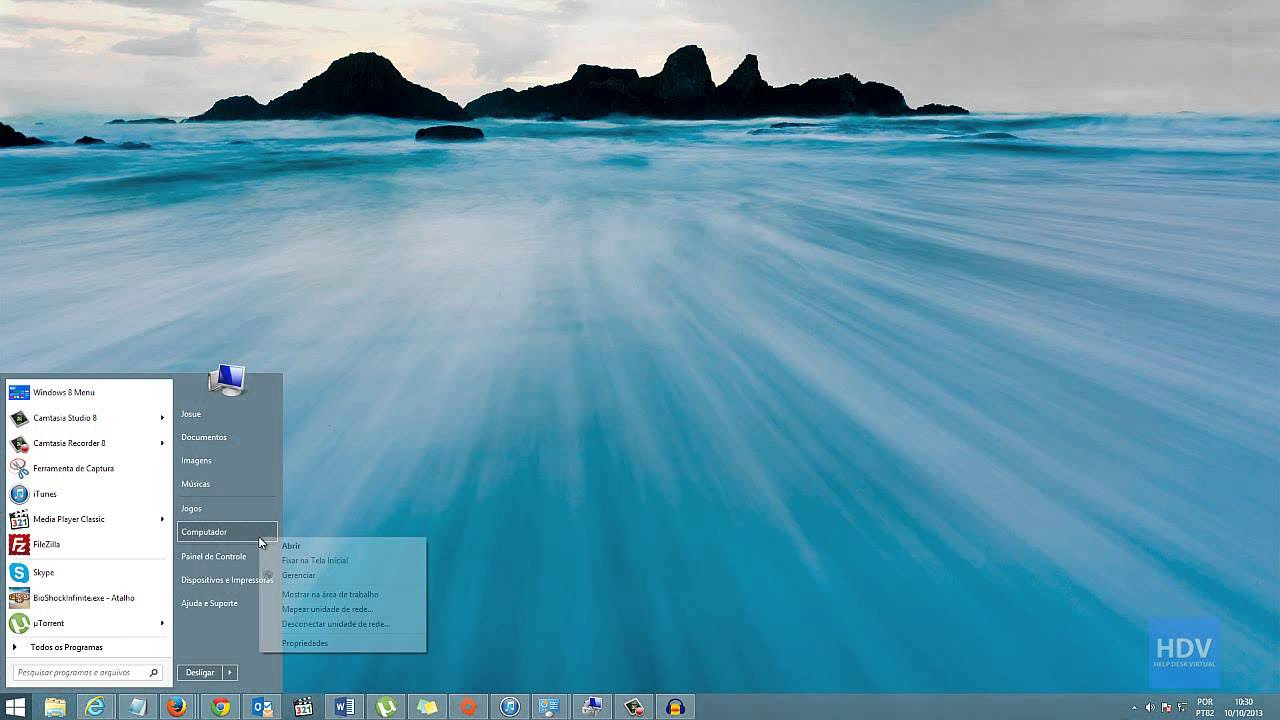This screenshot has height=720, width=1280.
Task: Open Painel de Controle
Action: [214, 556]
